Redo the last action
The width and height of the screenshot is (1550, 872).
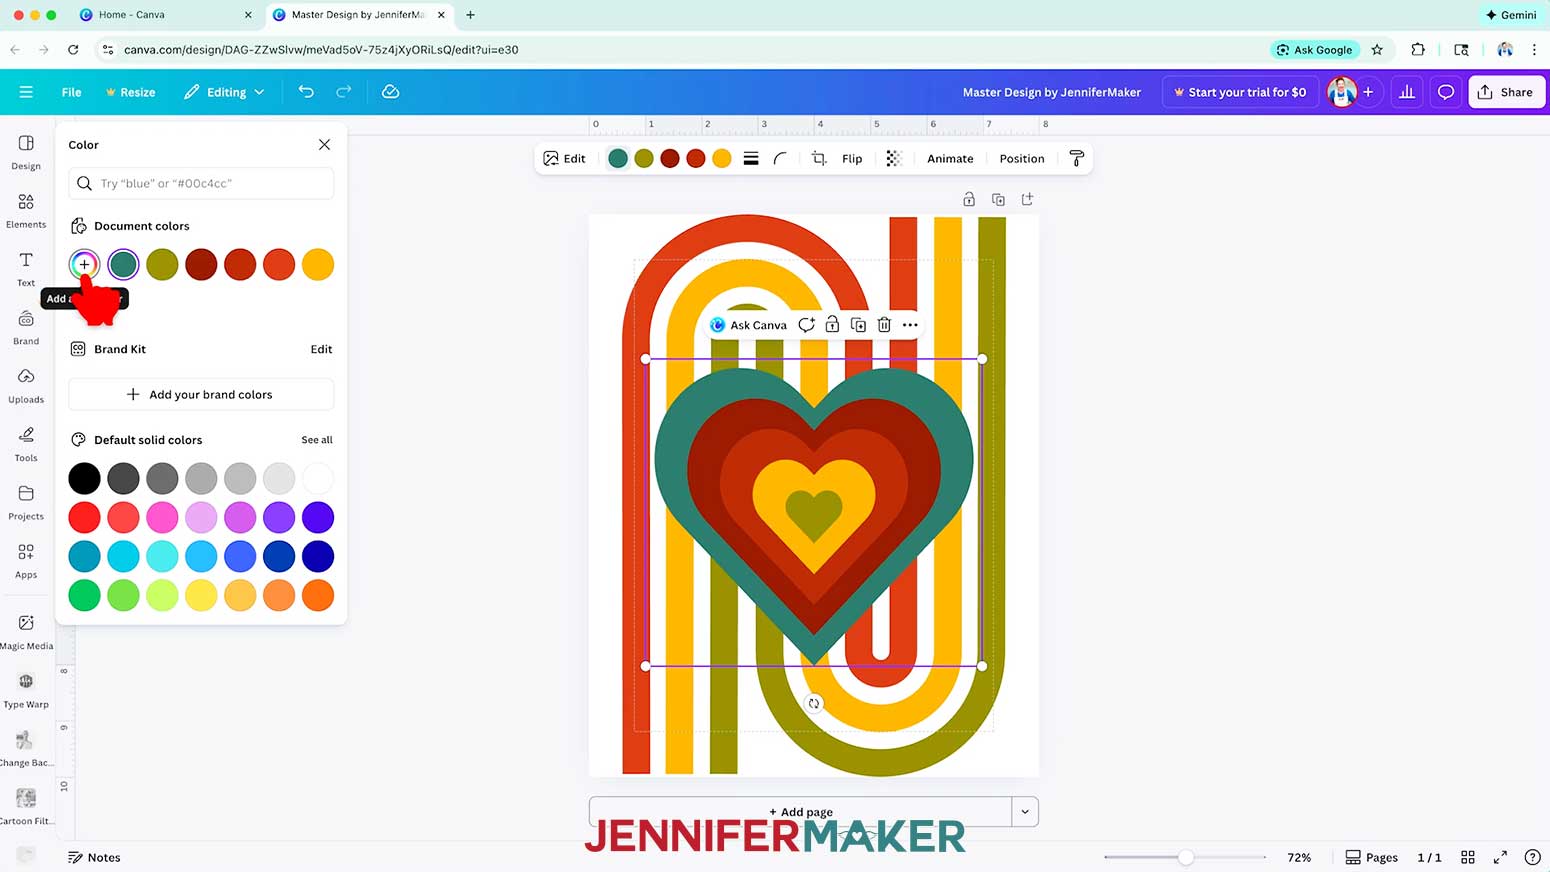click(343, 92)
